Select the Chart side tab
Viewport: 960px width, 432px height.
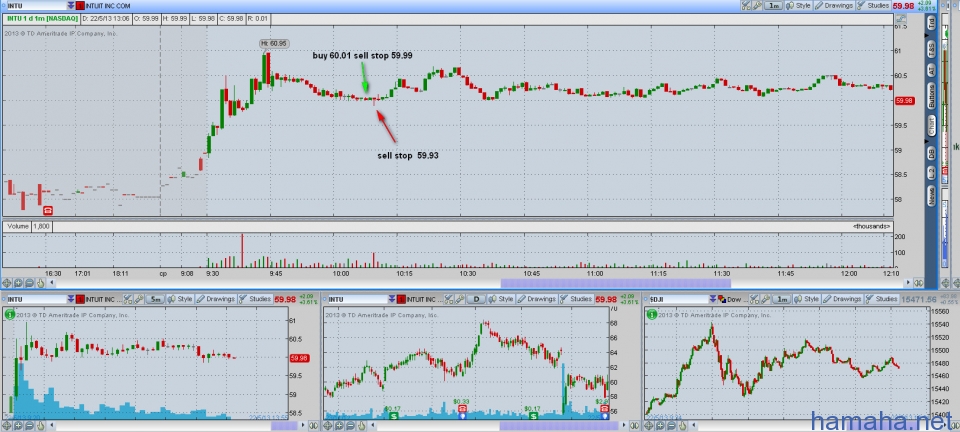(x=931, y=127)
